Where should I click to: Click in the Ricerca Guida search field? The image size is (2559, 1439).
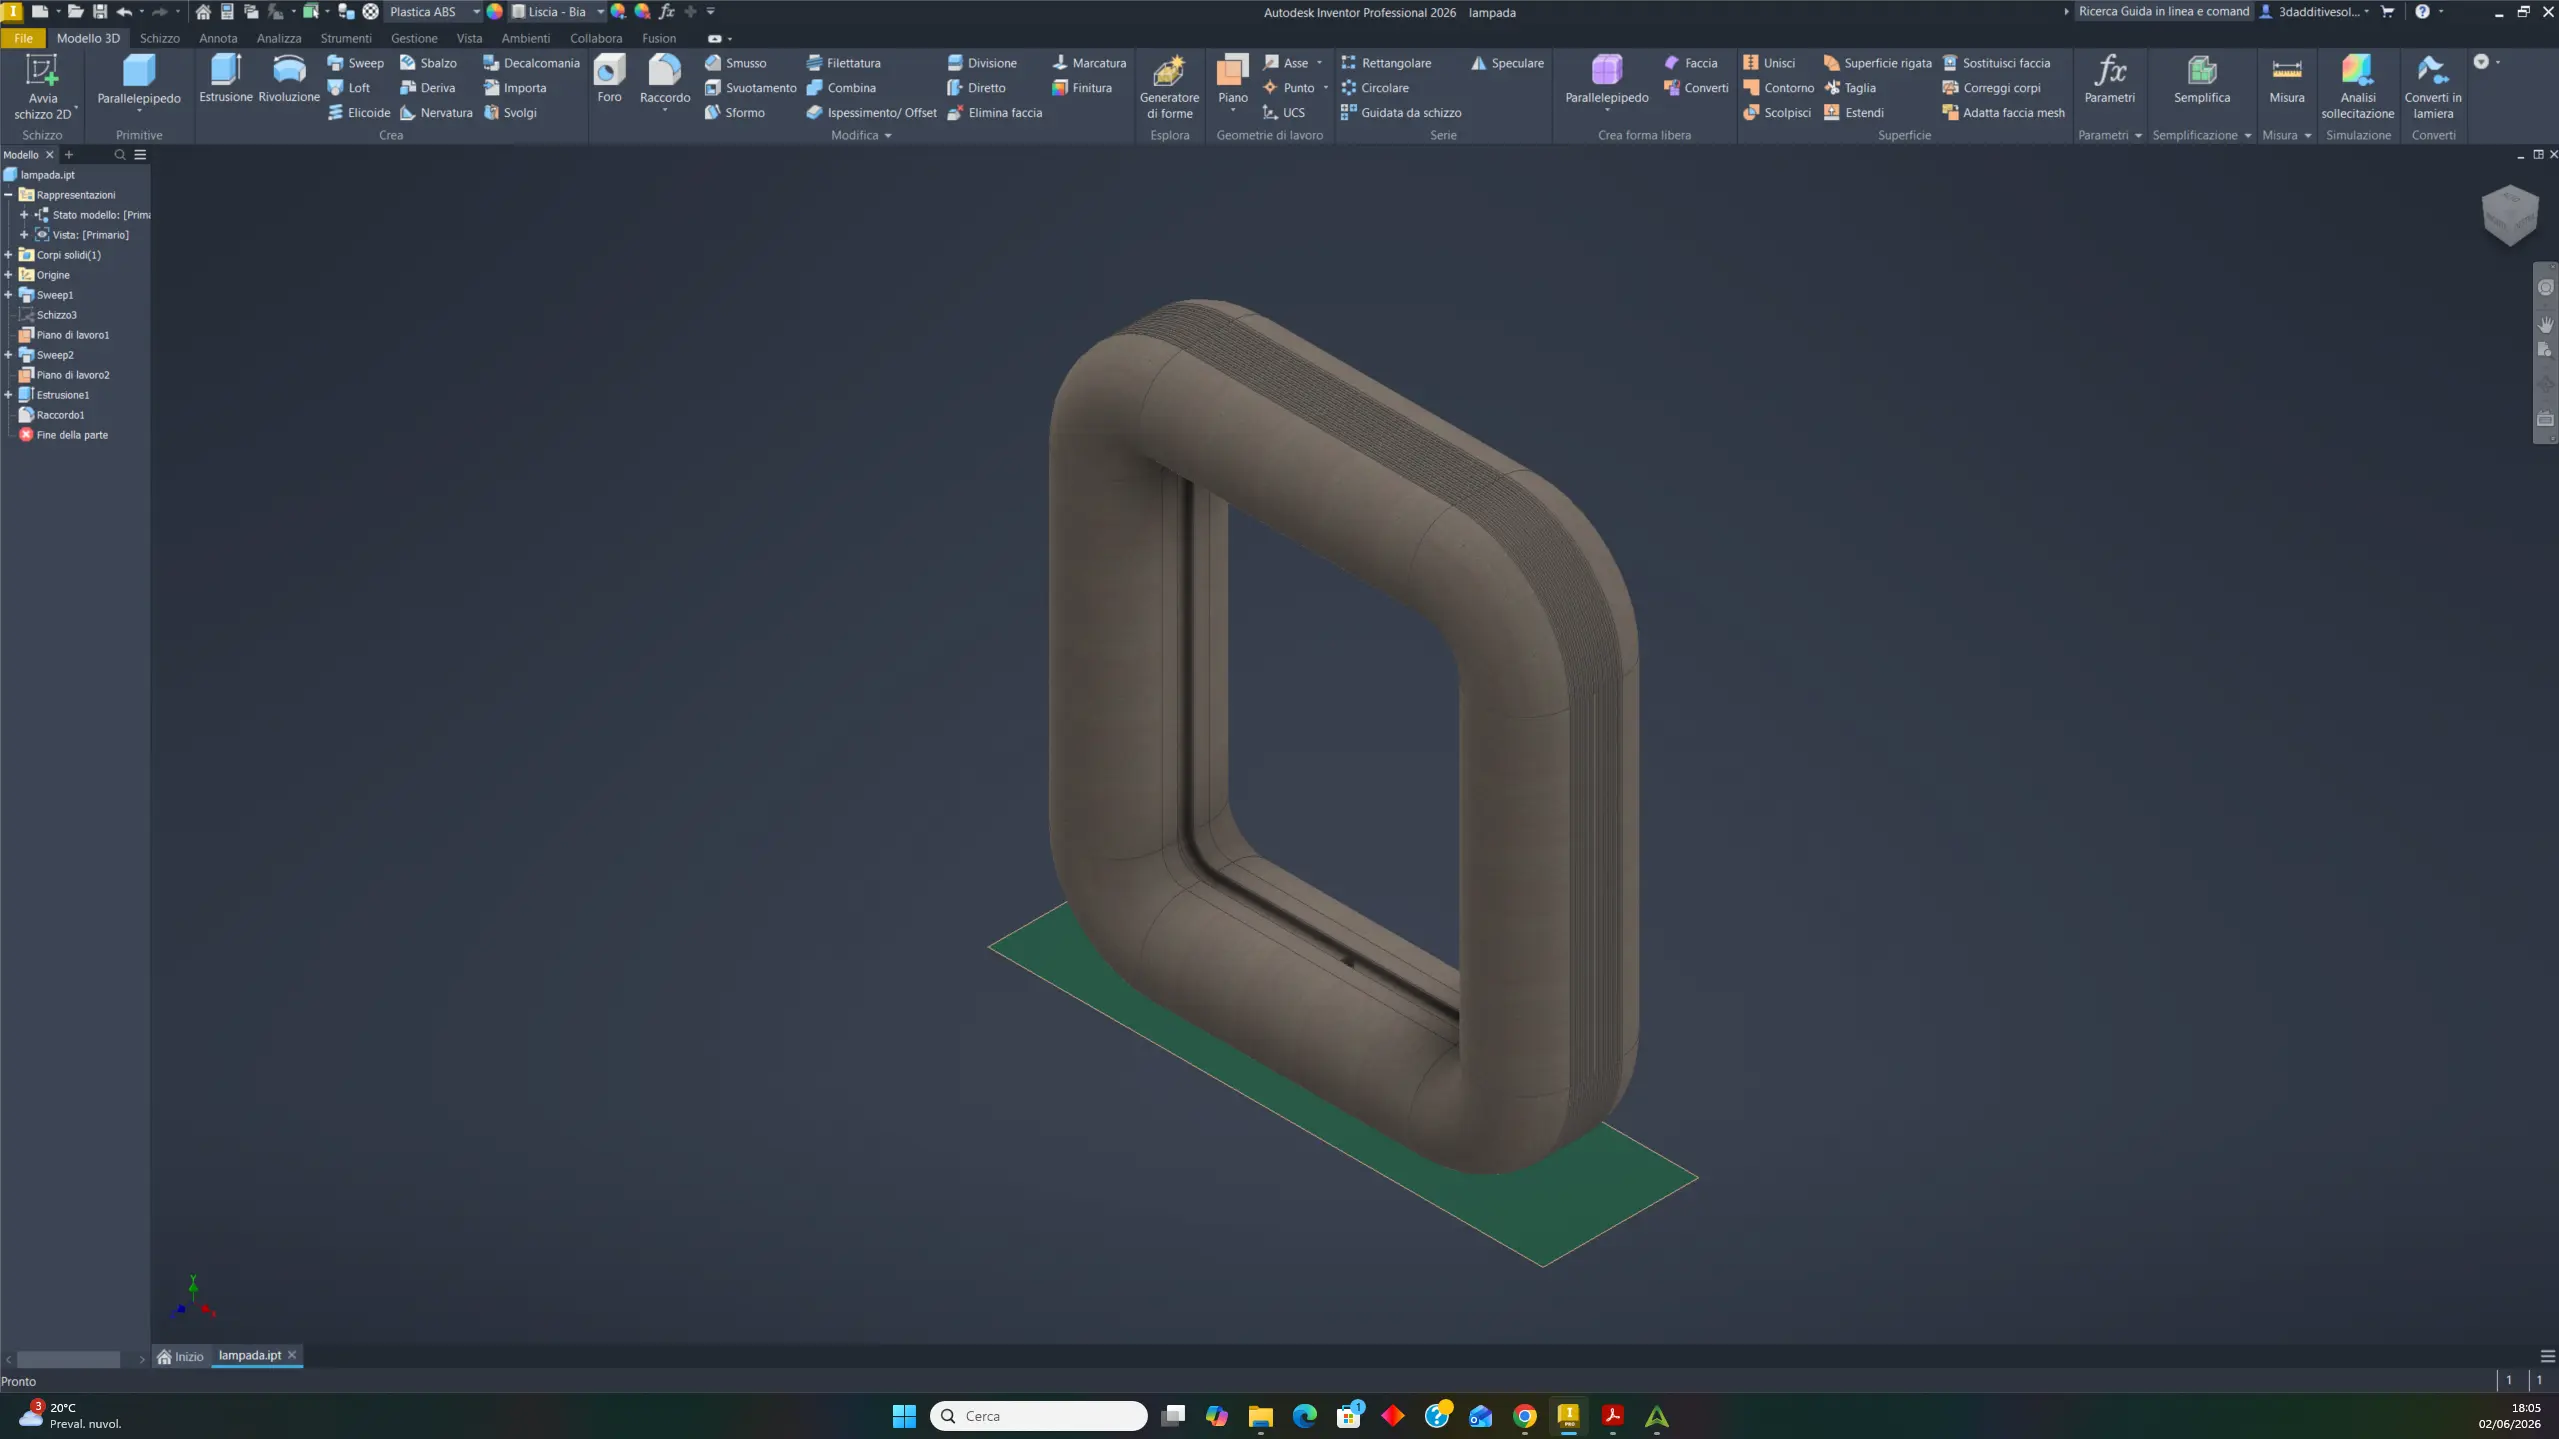[2163, 12]
